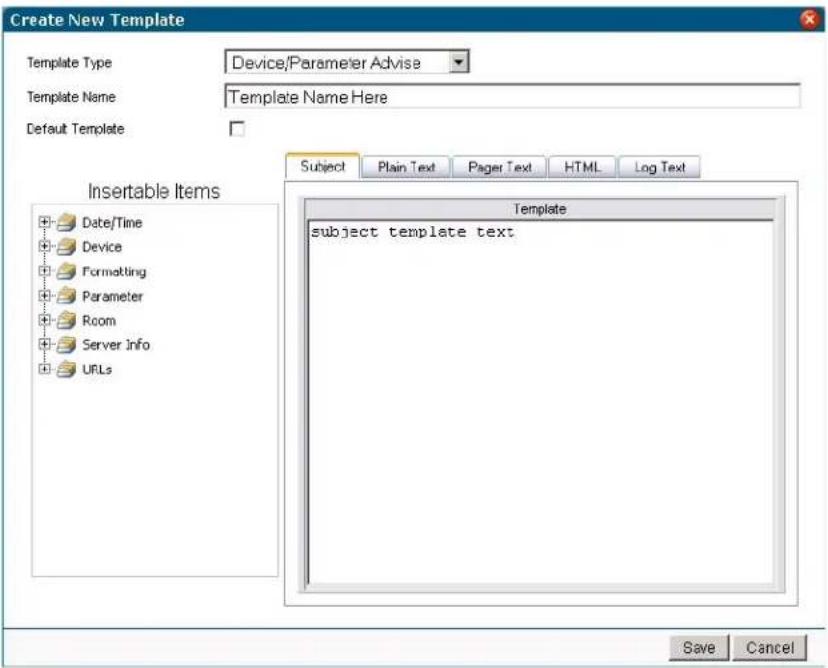Viewport: 828px width, 668px height.
Task: Select the Formatting label in tree
Action: (114, 271)
